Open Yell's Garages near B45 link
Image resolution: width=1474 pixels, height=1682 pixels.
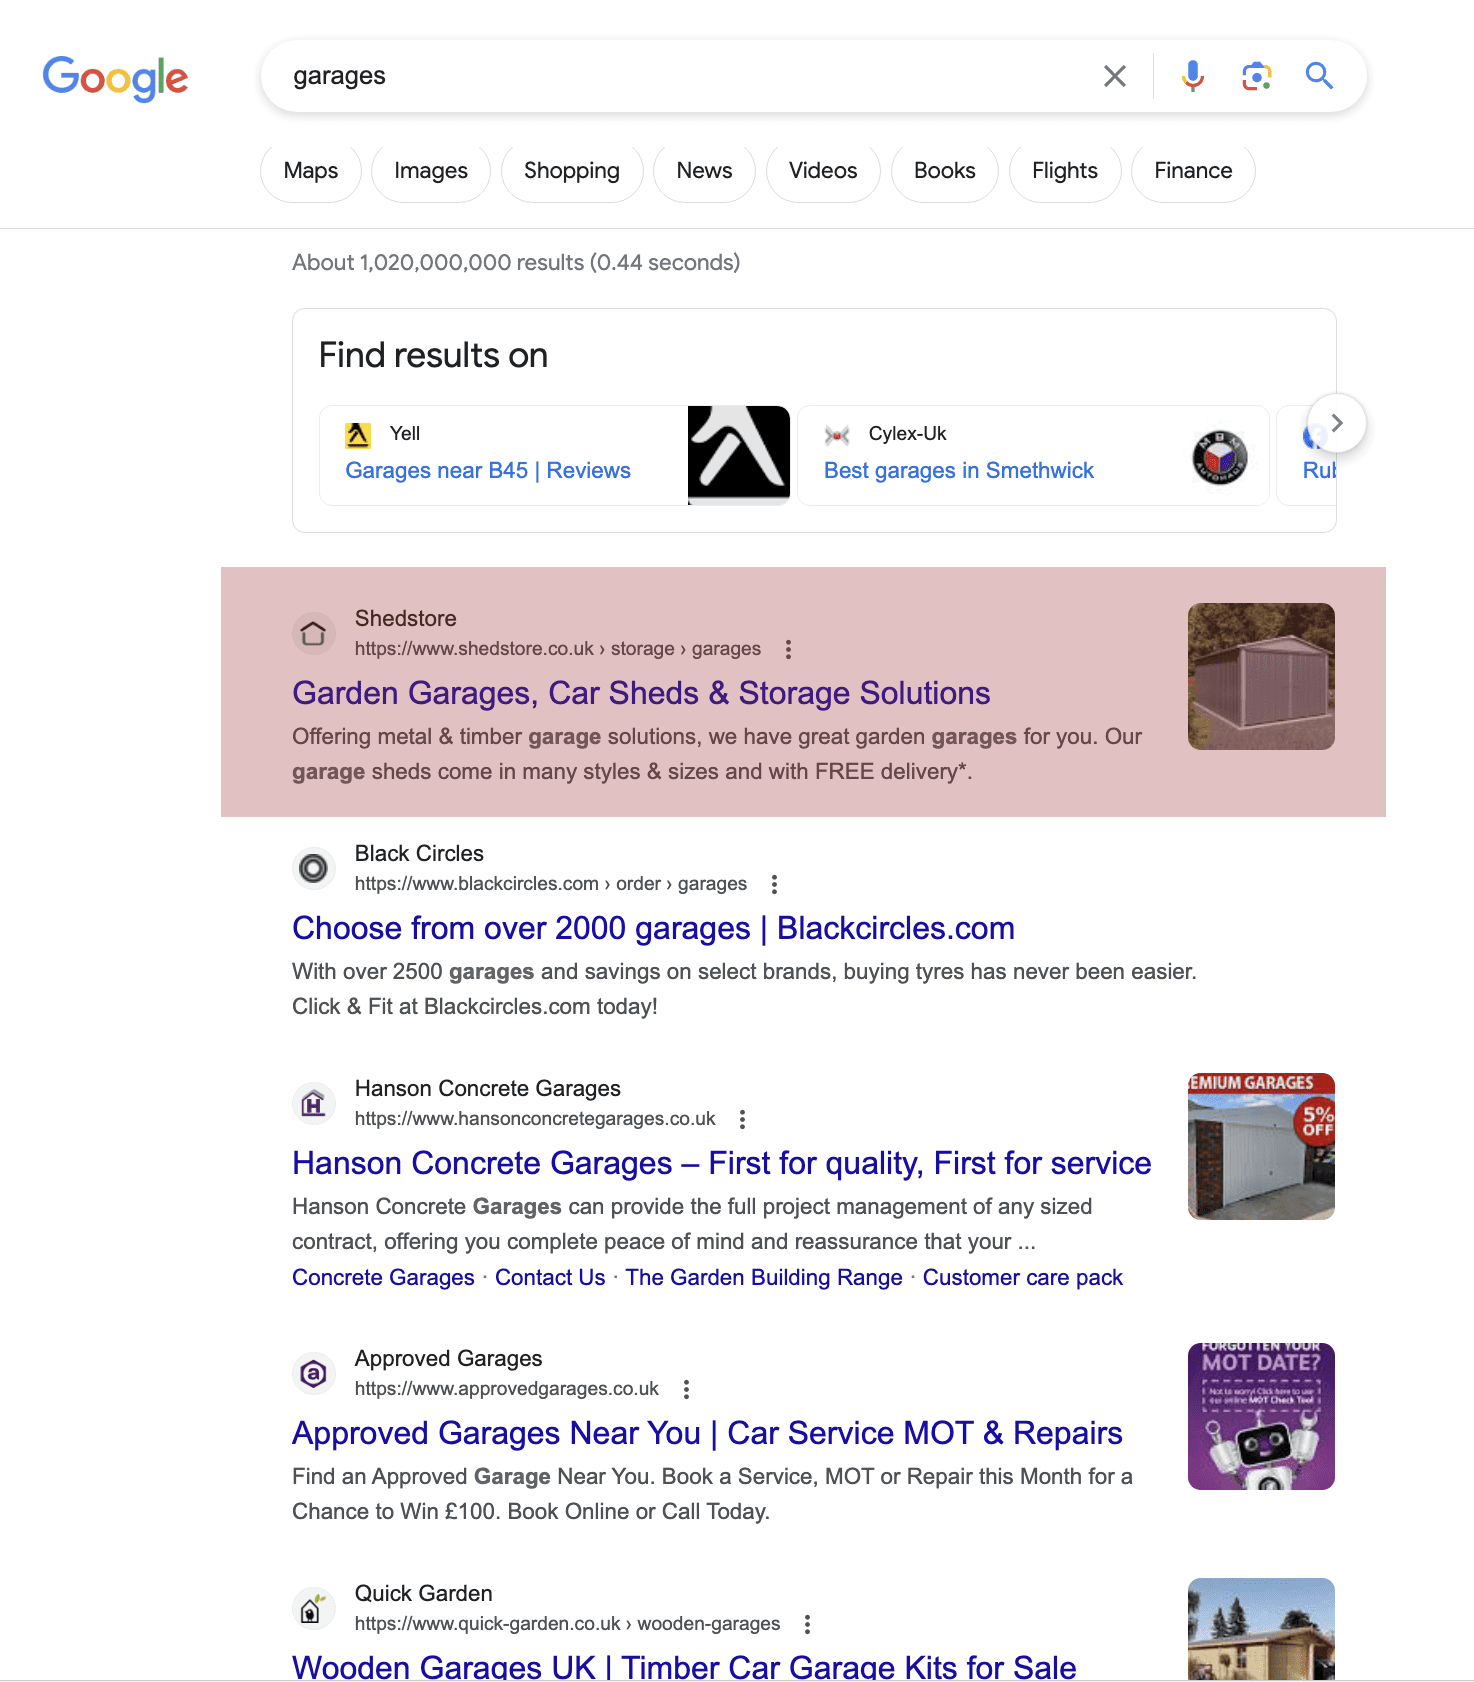488,471
